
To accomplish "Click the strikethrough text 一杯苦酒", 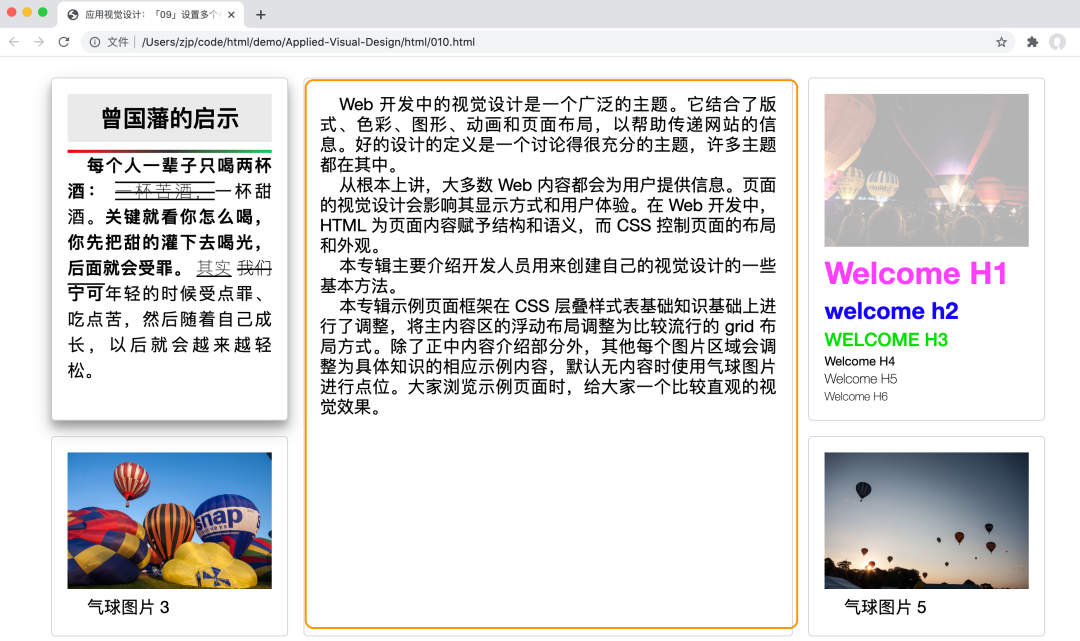I will 165,191.
